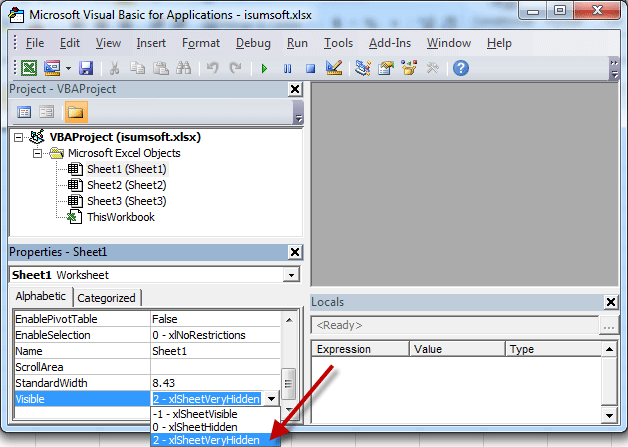Screen dimensions: 628x447
Task: Choose -1 - xlSheetVisible option
Action: [x=215, y=414]
